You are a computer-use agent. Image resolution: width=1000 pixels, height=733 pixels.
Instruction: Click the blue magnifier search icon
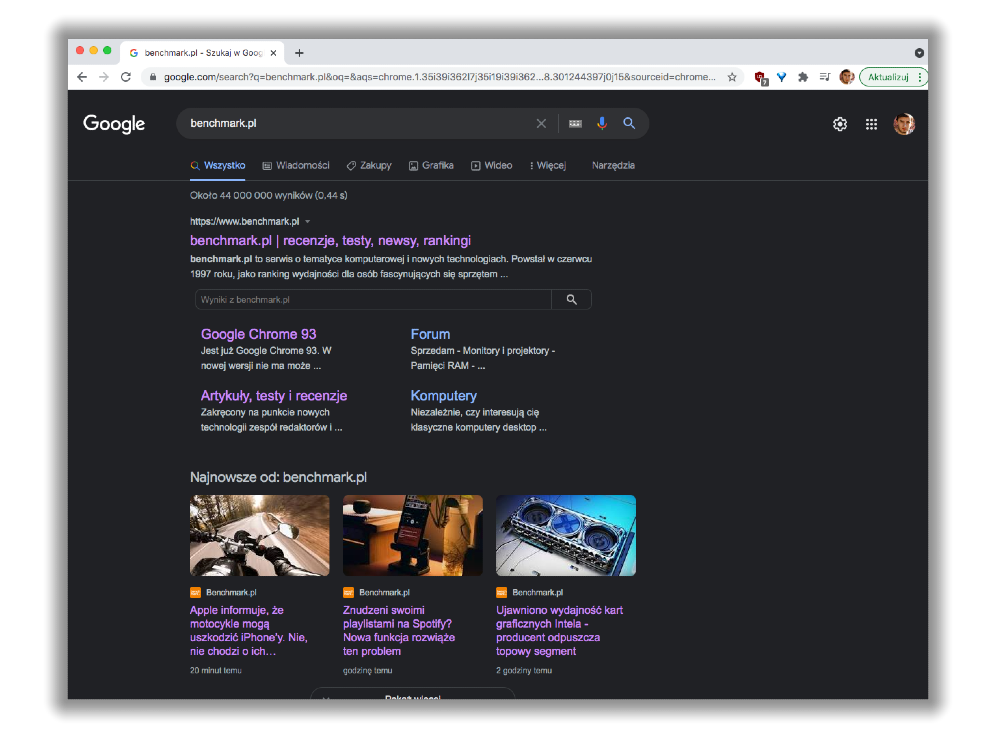[x=629, y=123]
